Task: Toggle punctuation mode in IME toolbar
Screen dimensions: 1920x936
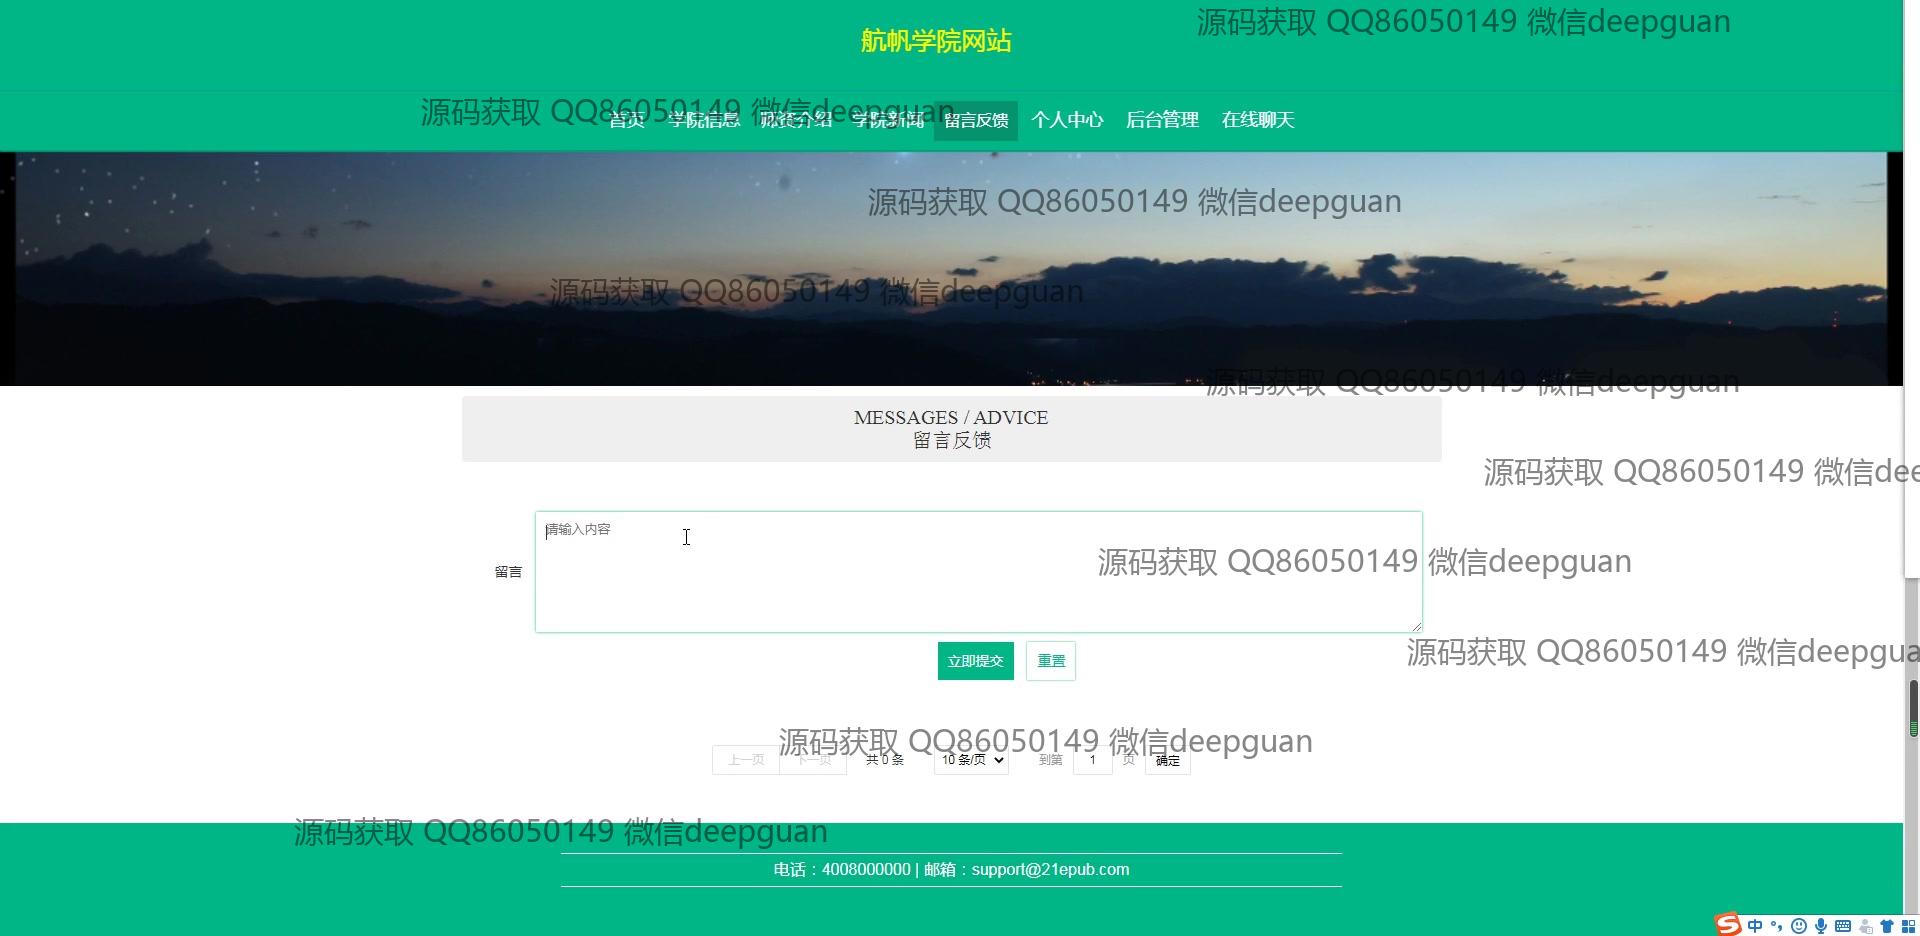Action: click(1777, 926)
